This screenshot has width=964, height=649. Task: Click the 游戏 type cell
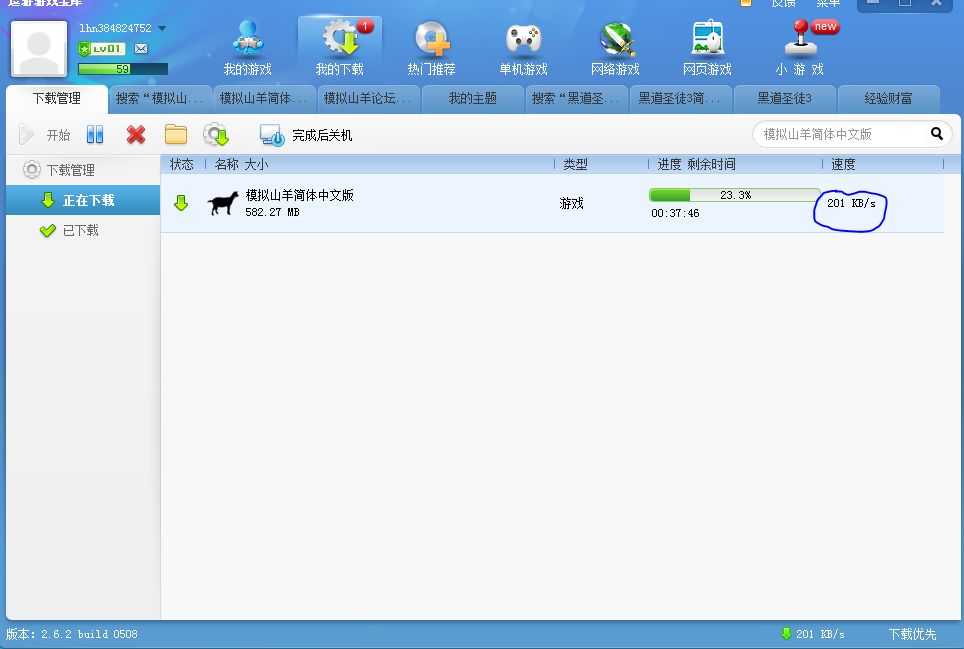(x=571, y=203)
